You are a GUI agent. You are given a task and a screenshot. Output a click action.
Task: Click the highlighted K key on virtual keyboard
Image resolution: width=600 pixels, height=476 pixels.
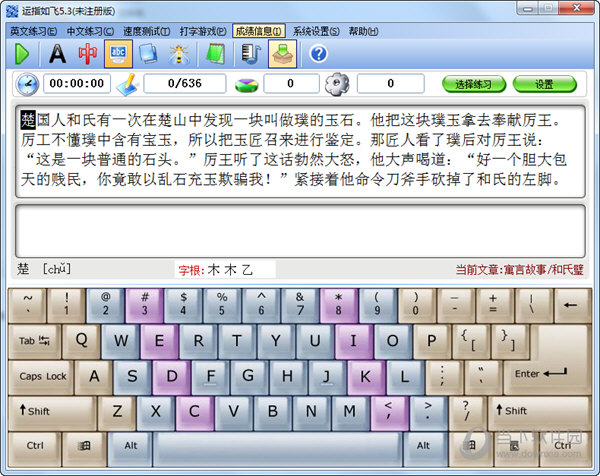click(366, 377)
